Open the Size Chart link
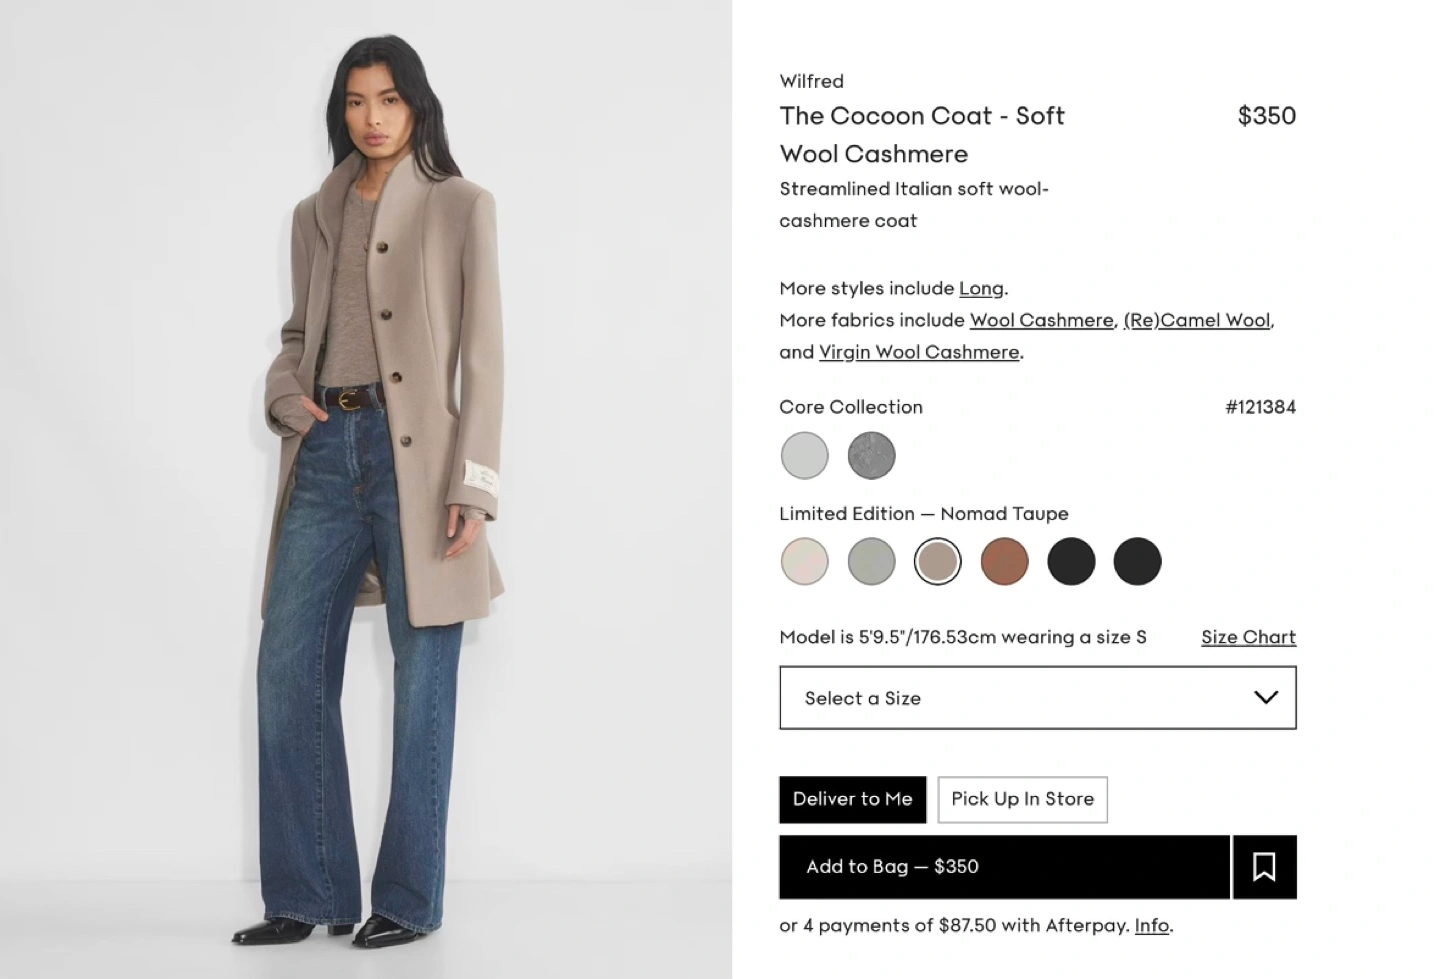 1248,637
